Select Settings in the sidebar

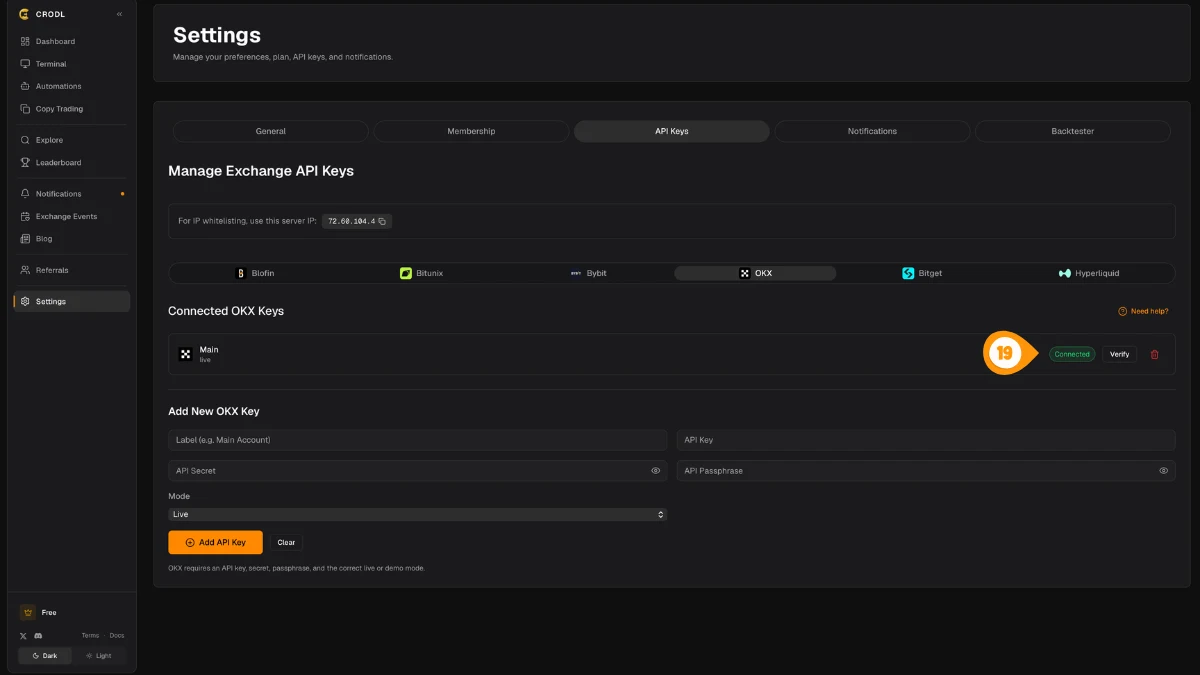tap(72, 301)
